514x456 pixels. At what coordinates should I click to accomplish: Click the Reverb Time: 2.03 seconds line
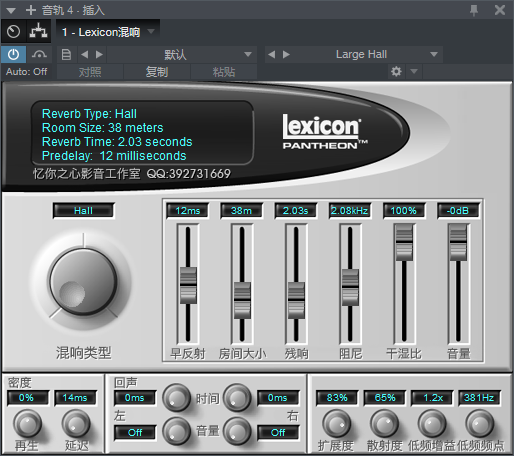[x=117, y=142]
